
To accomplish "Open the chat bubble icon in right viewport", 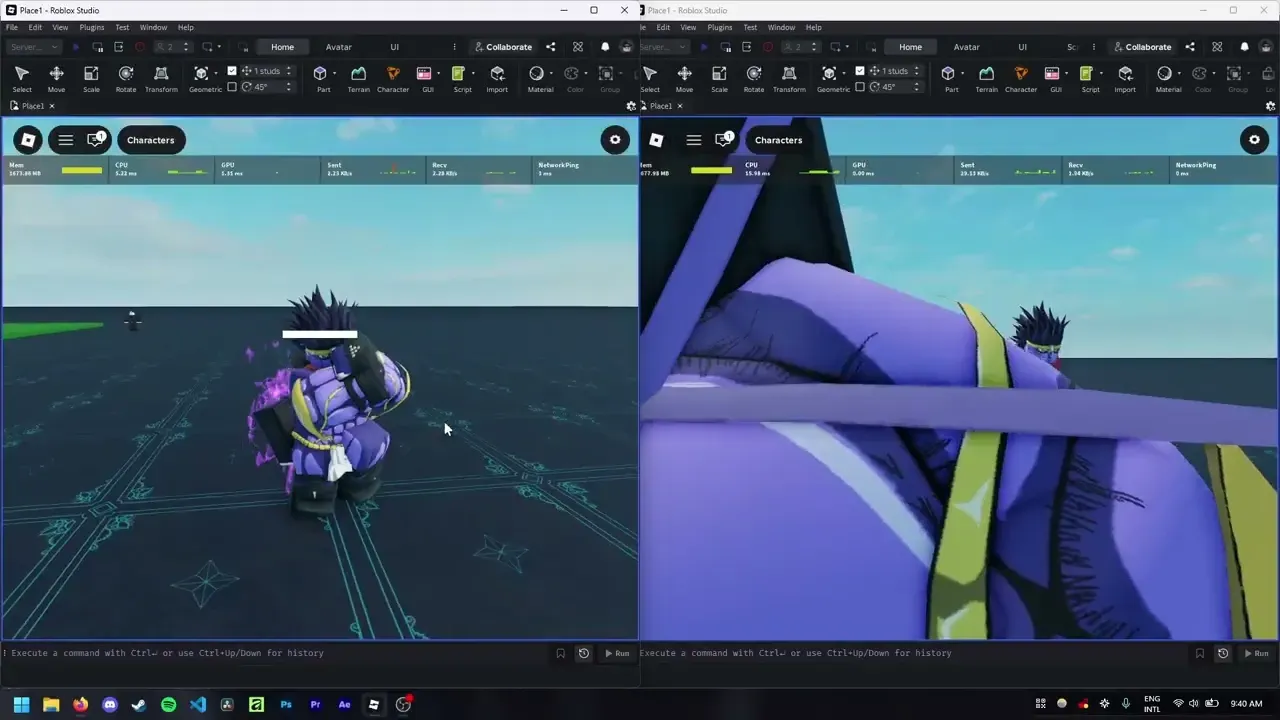I will point(724,140).
